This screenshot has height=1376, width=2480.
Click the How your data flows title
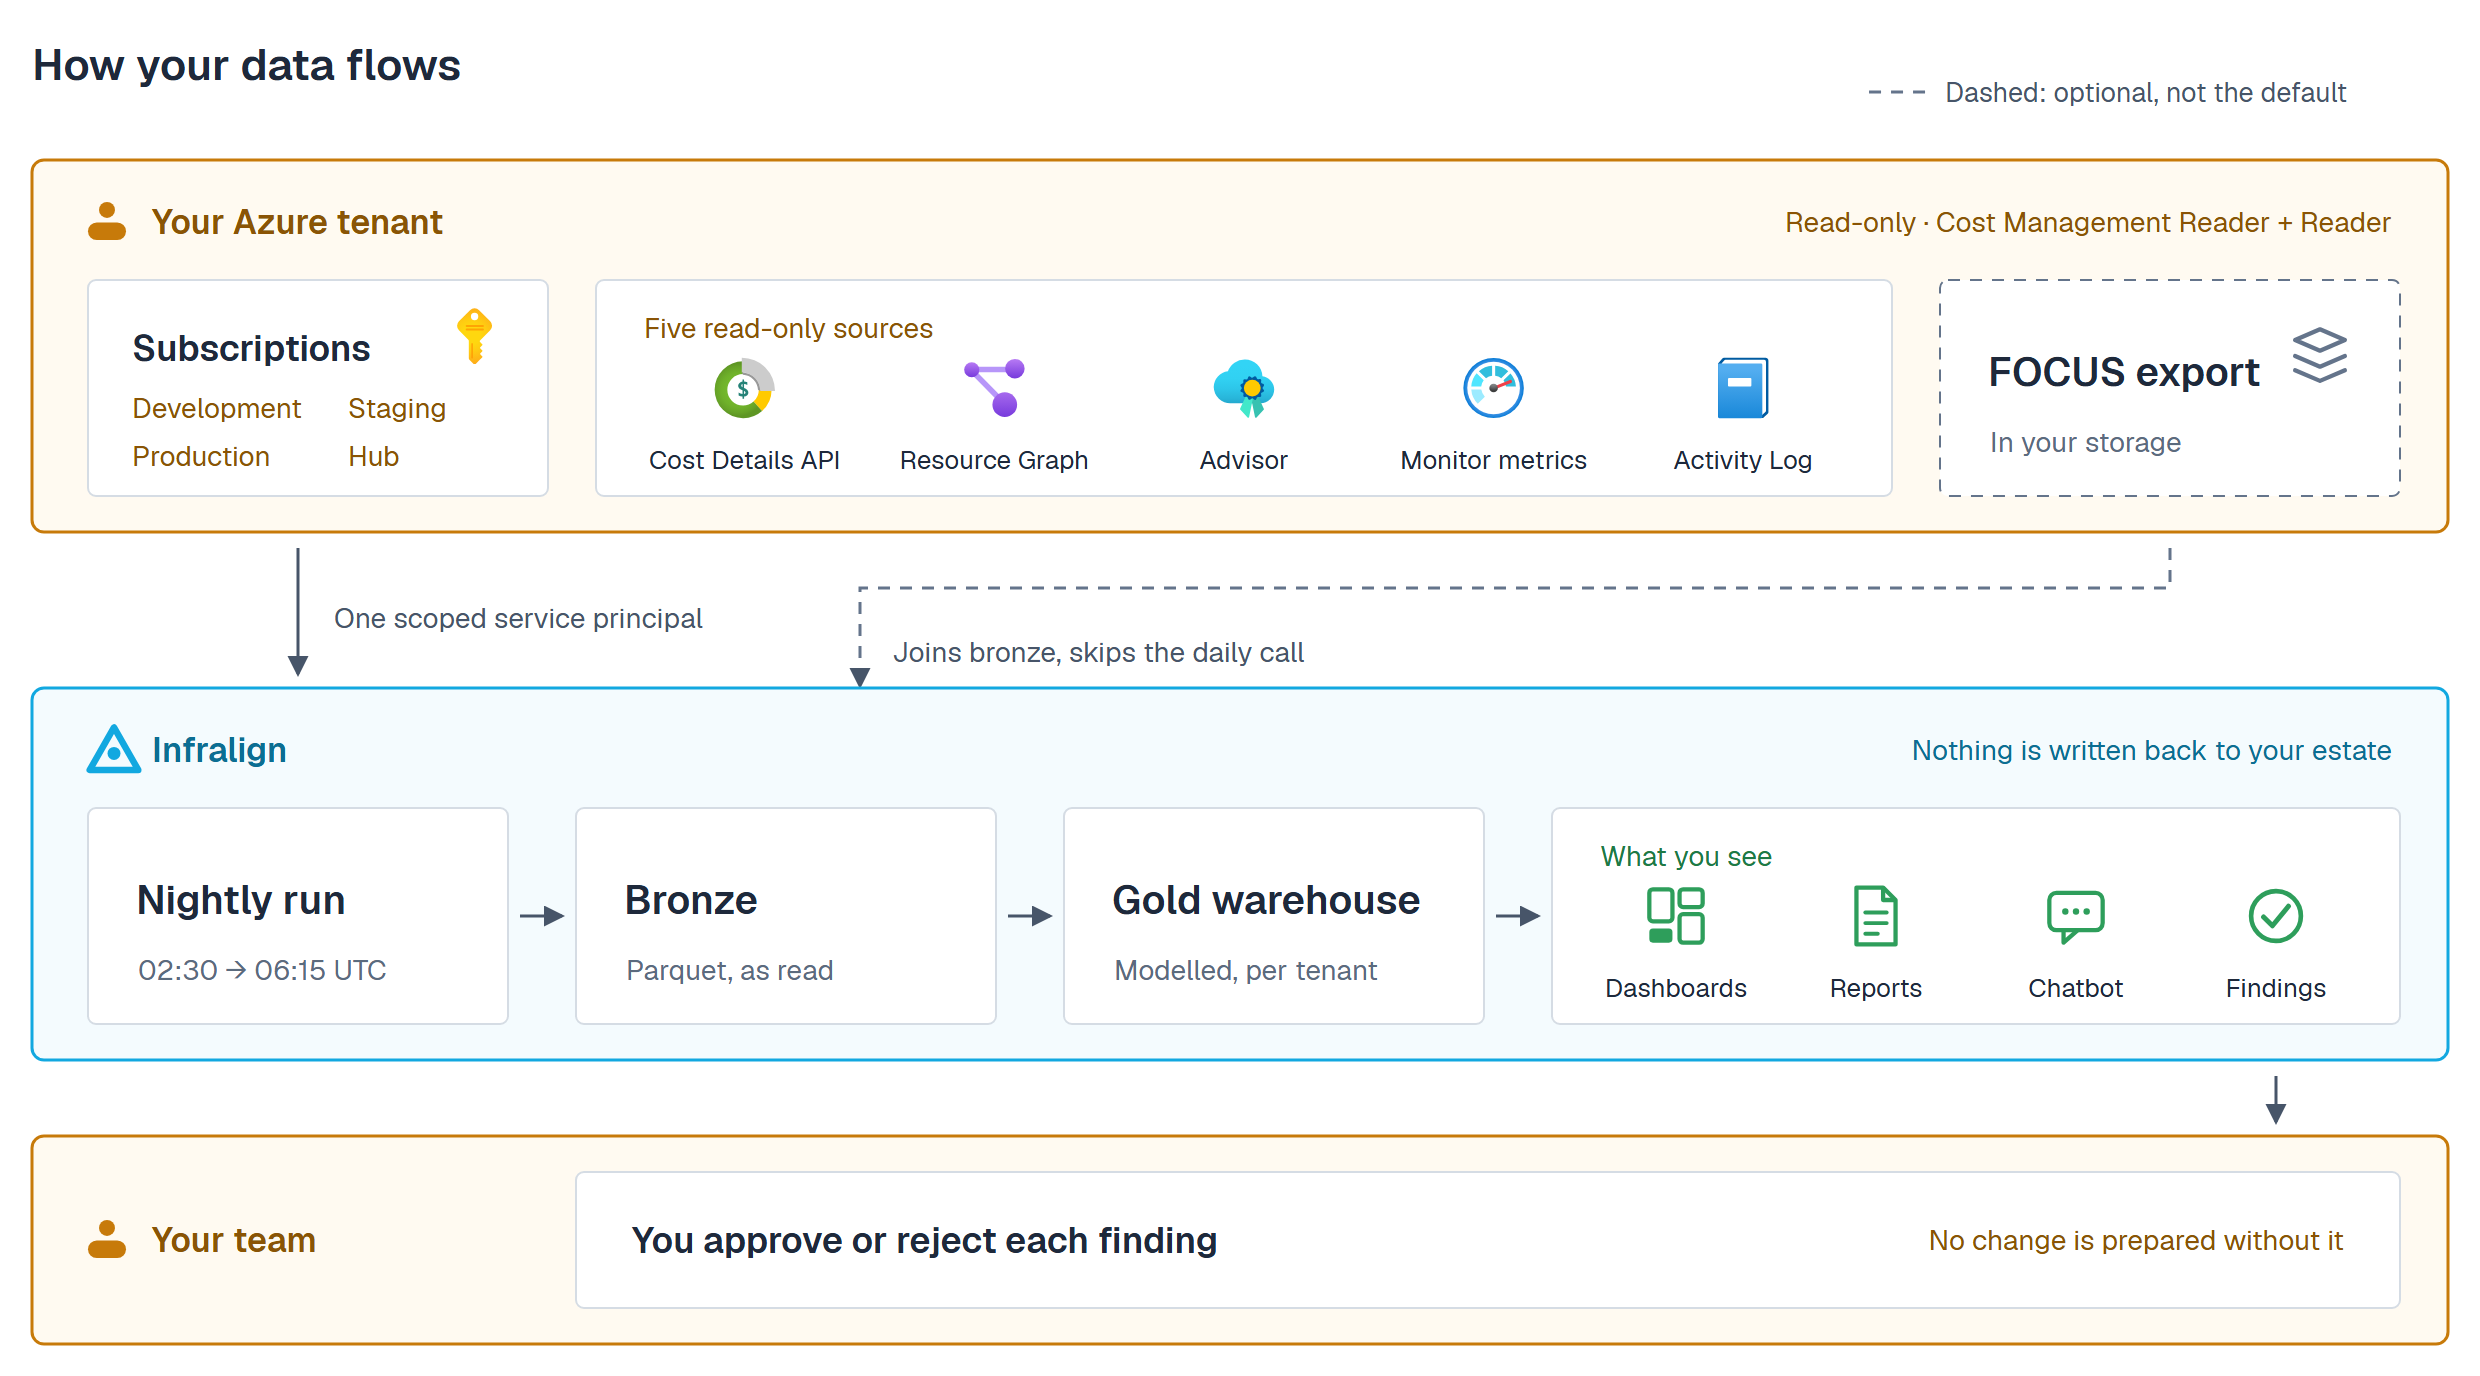tap(247, 65)
